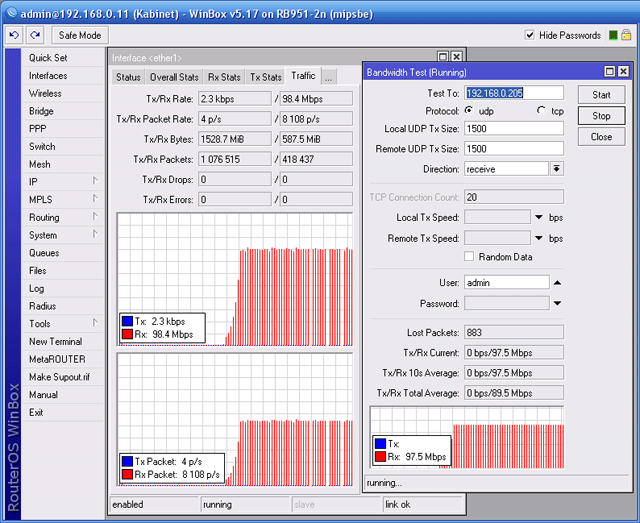Click Local Tx Speed input field
640x523 pixels.
497,217
